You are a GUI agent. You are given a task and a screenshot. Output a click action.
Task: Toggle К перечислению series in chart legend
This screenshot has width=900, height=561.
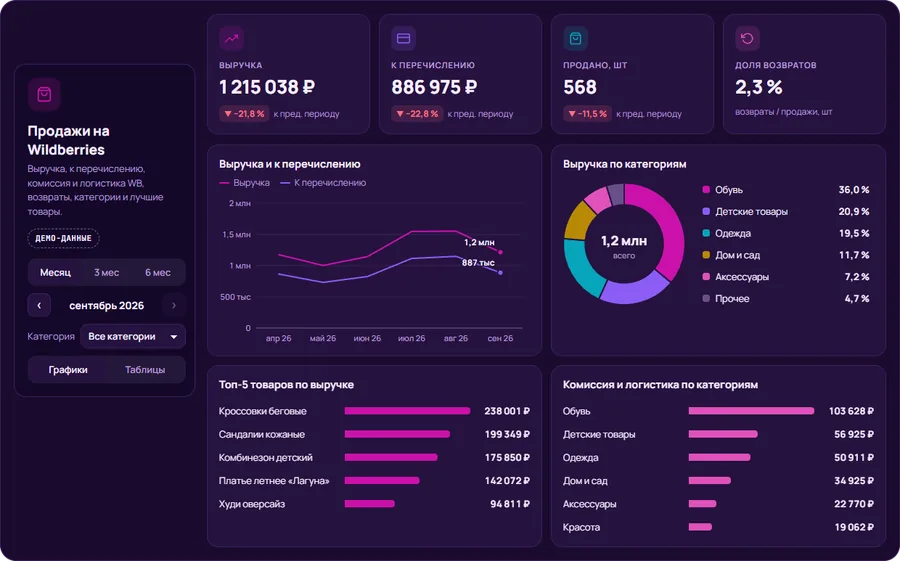click(x=323, y=183)
